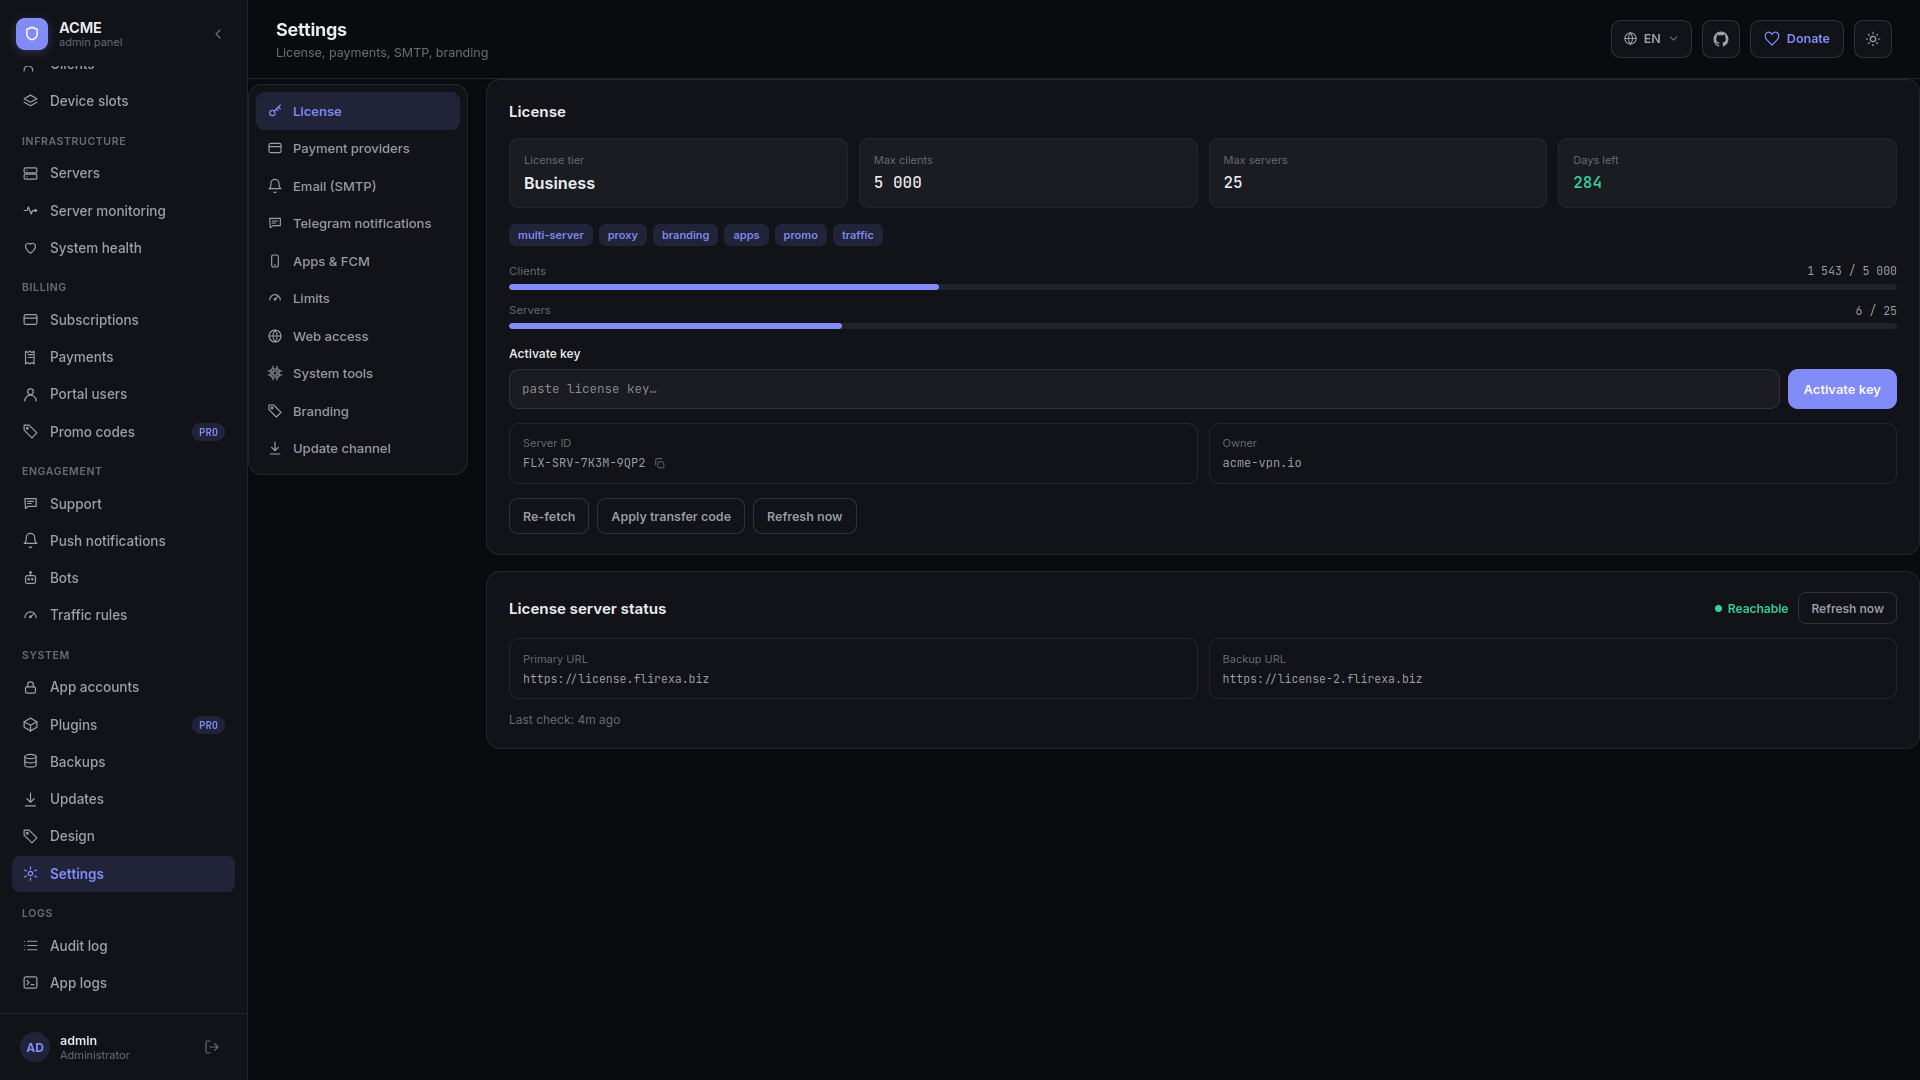1920x1080 pixels.
Task: Click the Server monitoring pulse icon
Action: pyautogui.click(x=30, y=211)
